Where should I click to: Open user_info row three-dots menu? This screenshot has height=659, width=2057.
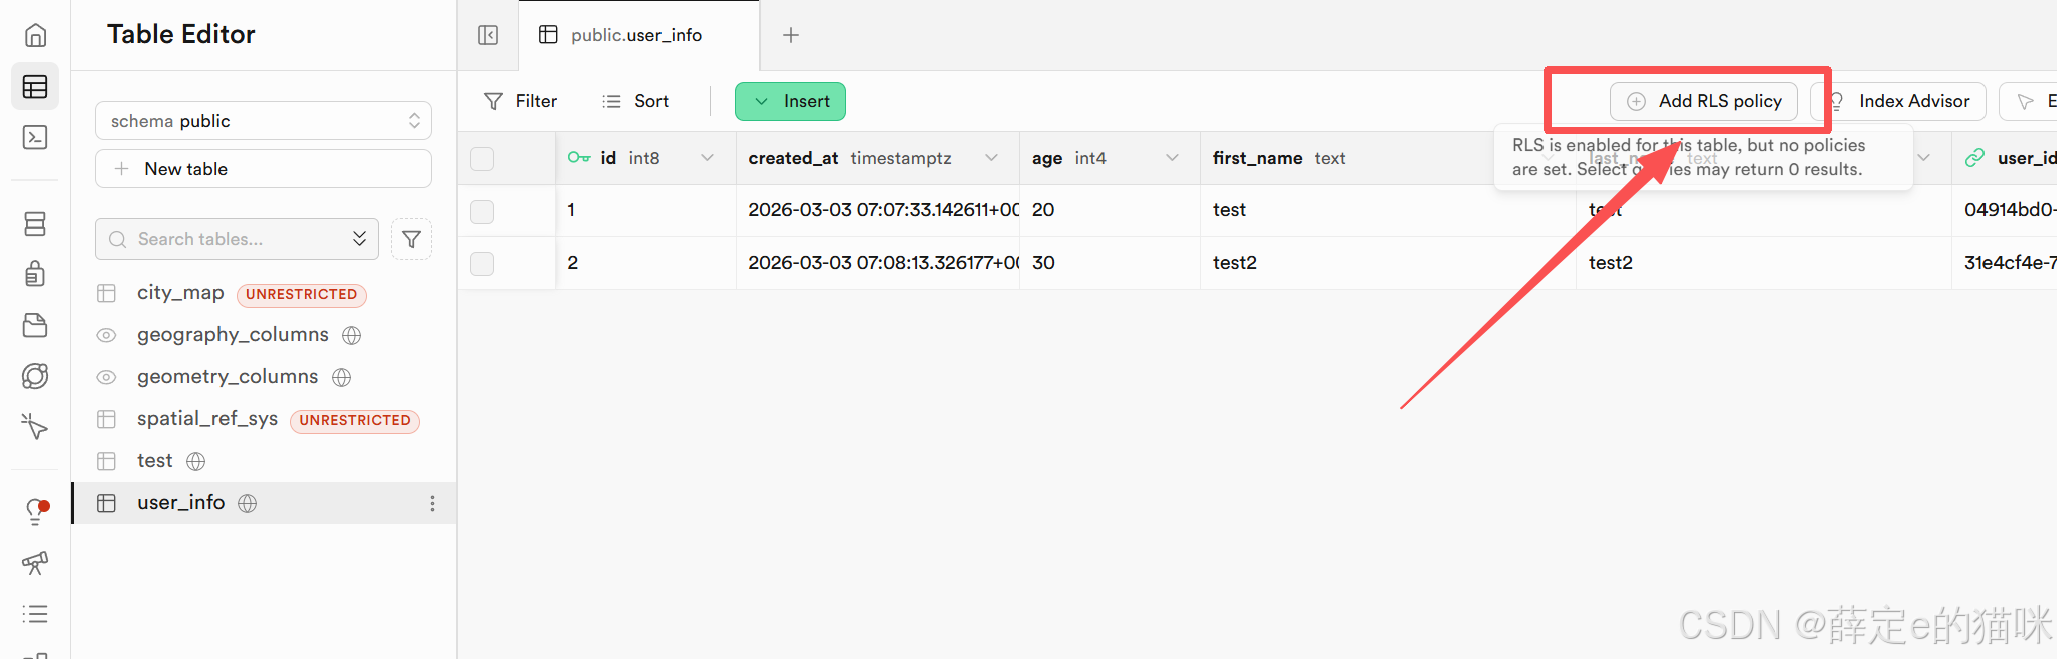(432, 503)
